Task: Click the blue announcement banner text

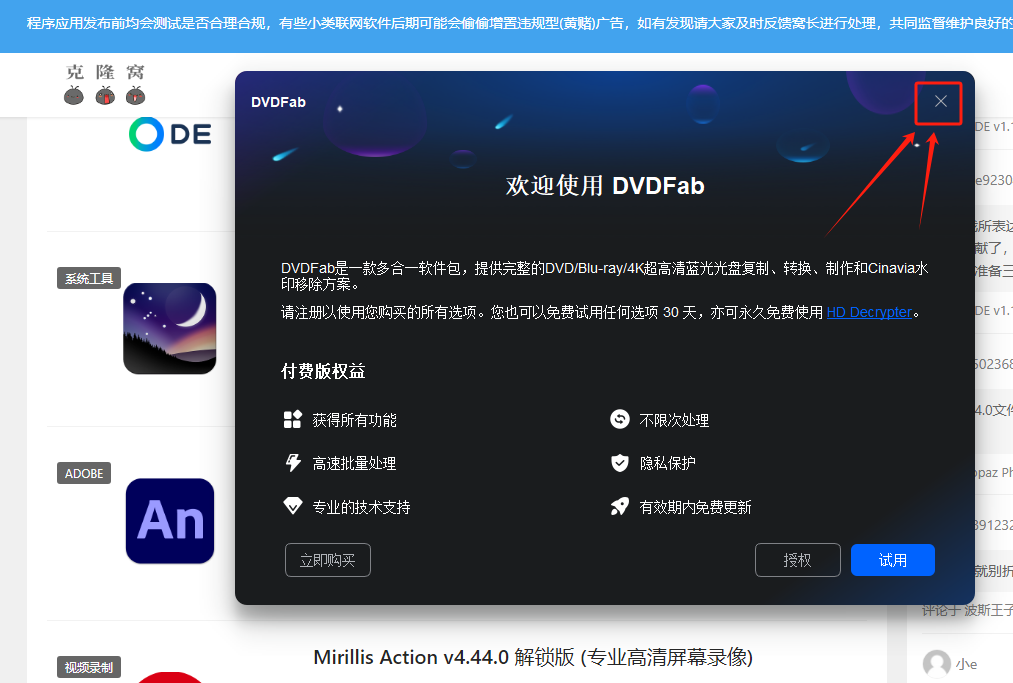Action: coord(519,23)
